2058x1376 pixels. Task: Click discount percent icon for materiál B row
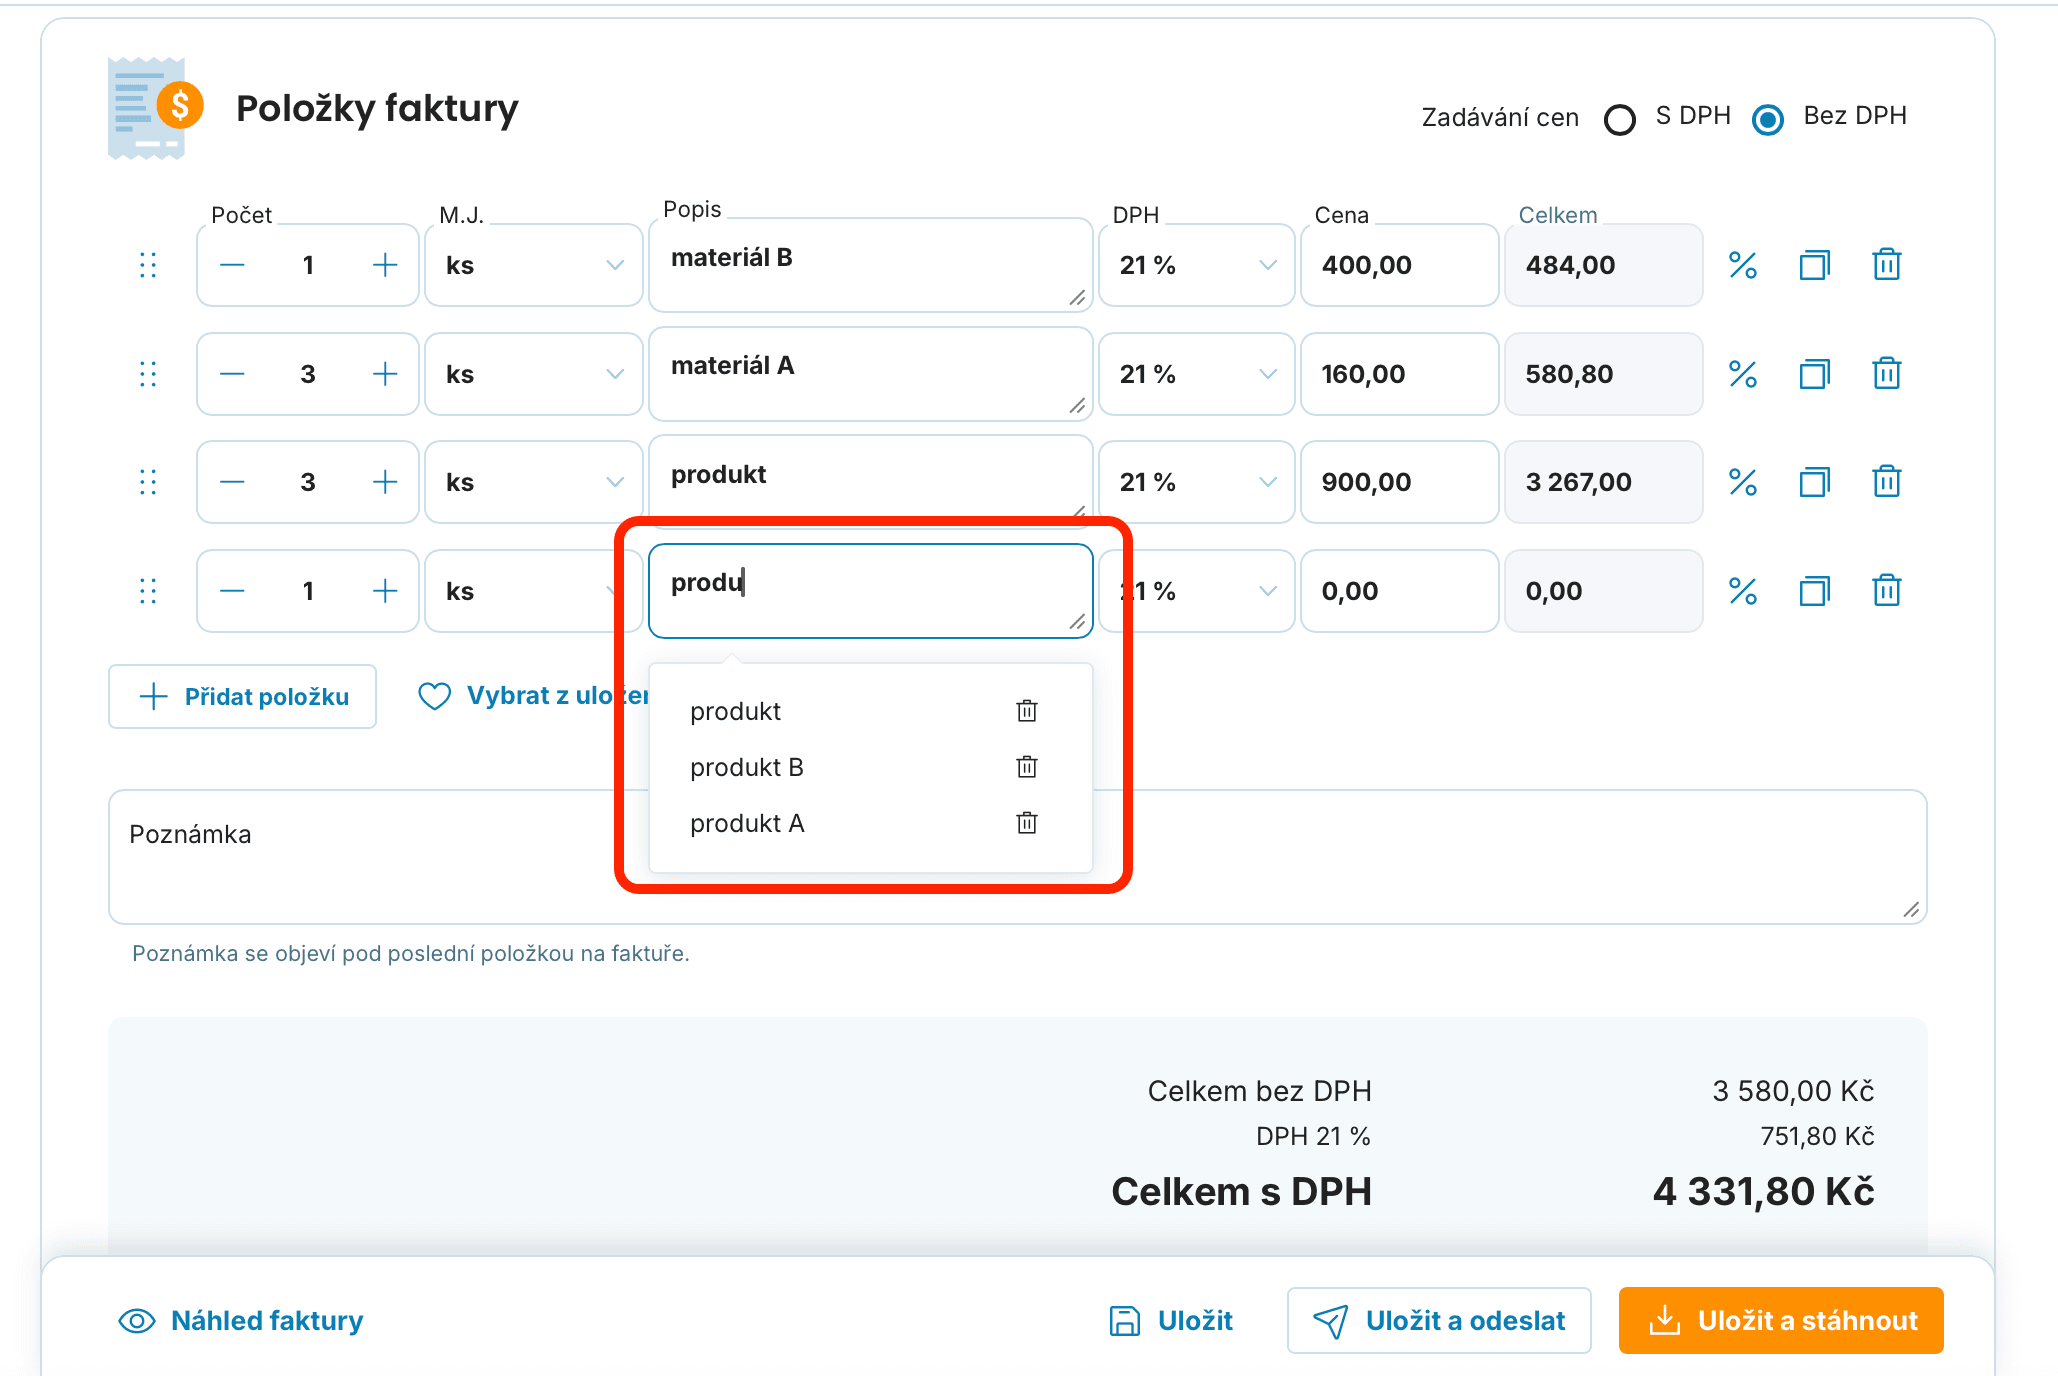(x=1743, y=265)
